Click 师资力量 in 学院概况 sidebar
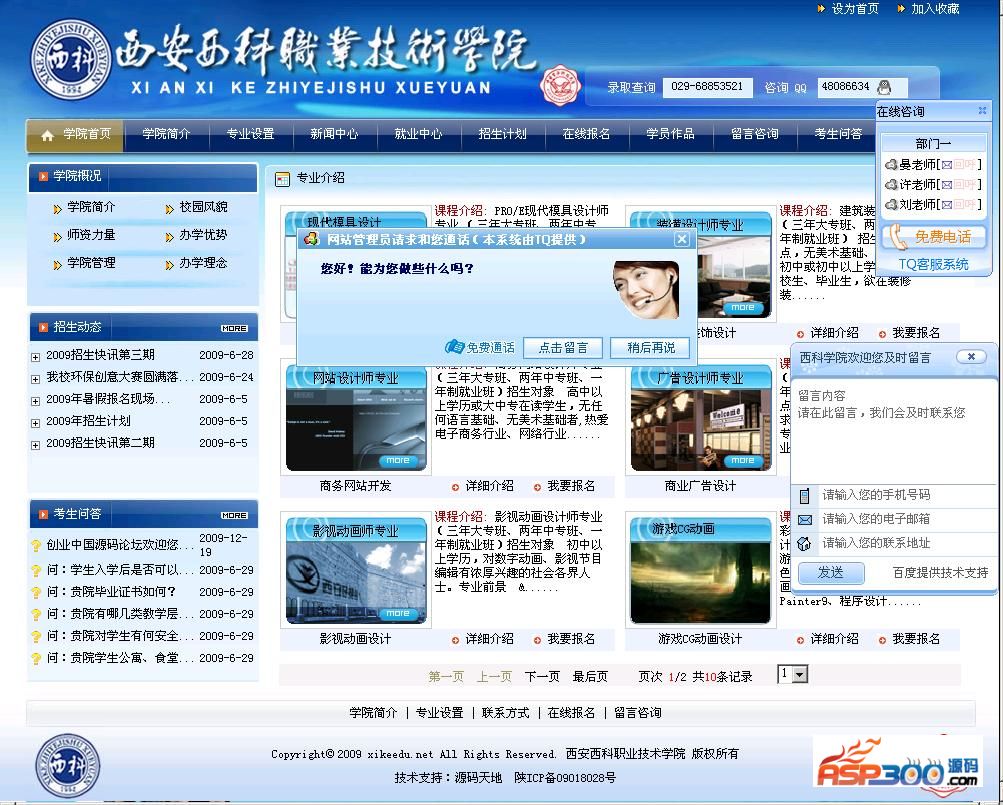The width and height of the screenshot is (1003, 805). pos(91,235)
